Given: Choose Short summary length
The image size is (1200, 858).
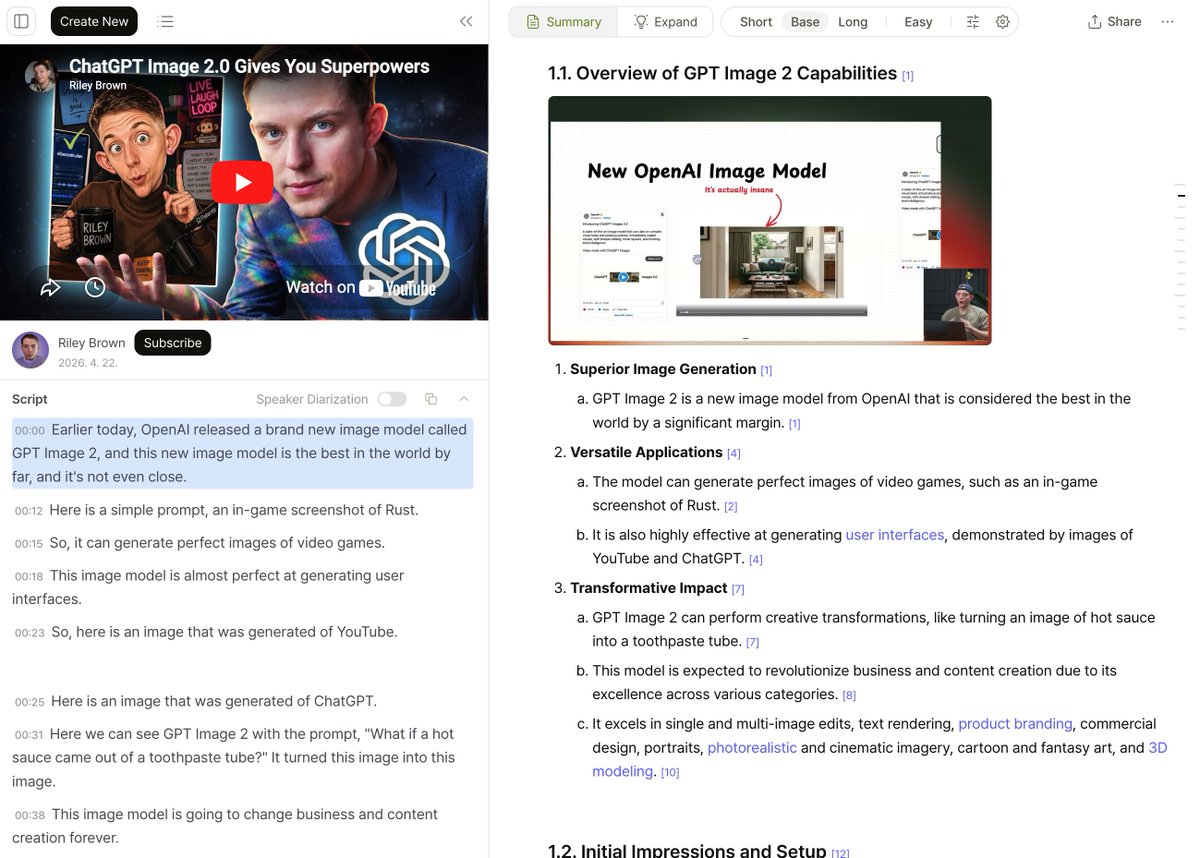Looking at the screenshot, I should click(x=756, y=22).
